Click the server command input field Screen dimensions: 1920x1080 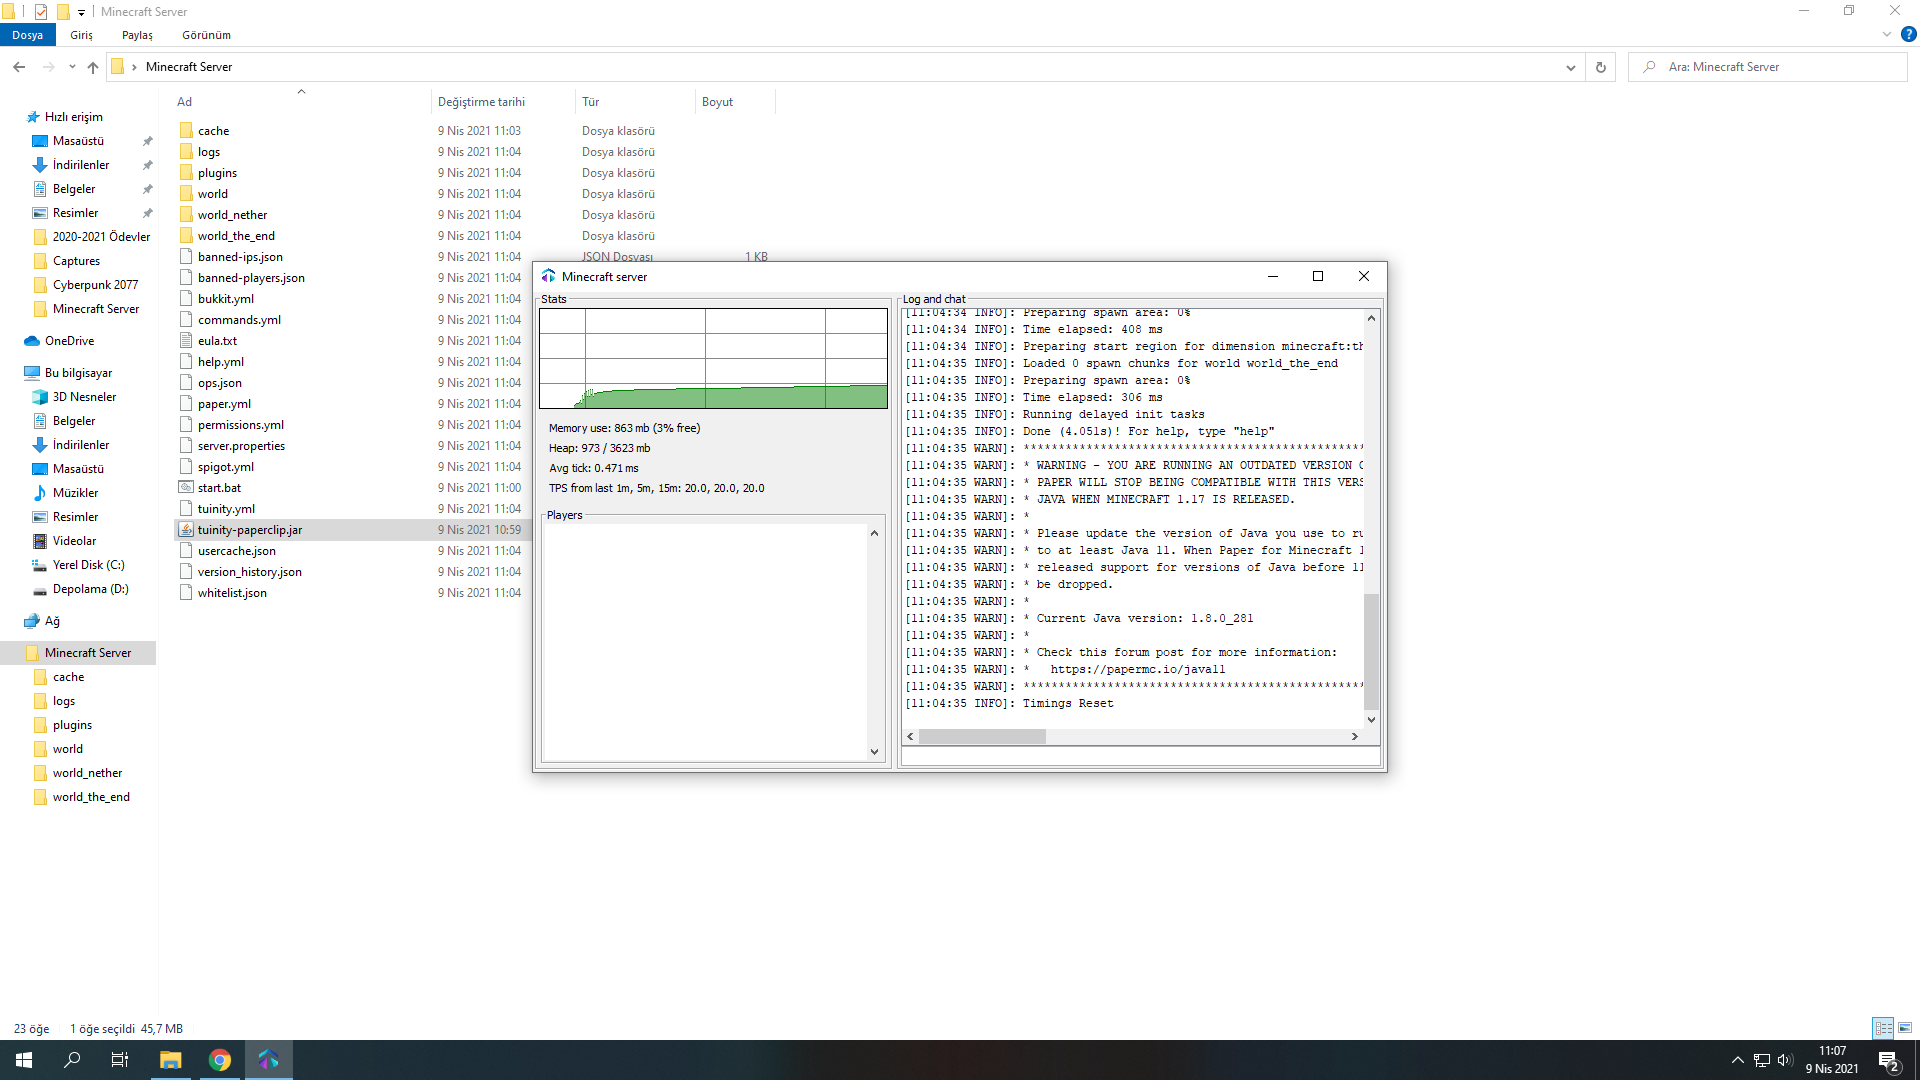(x=1139, y=757)
